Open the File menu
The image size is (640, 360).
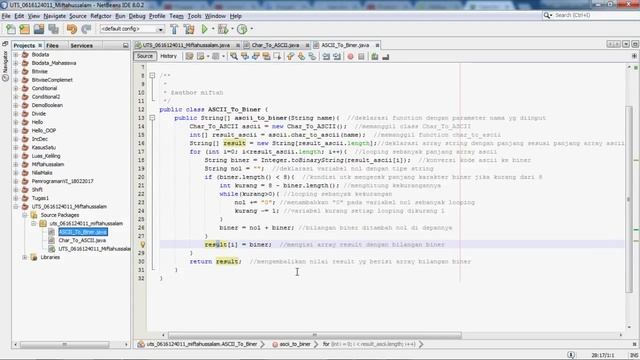pyautogui.click(x=6, y=16)
